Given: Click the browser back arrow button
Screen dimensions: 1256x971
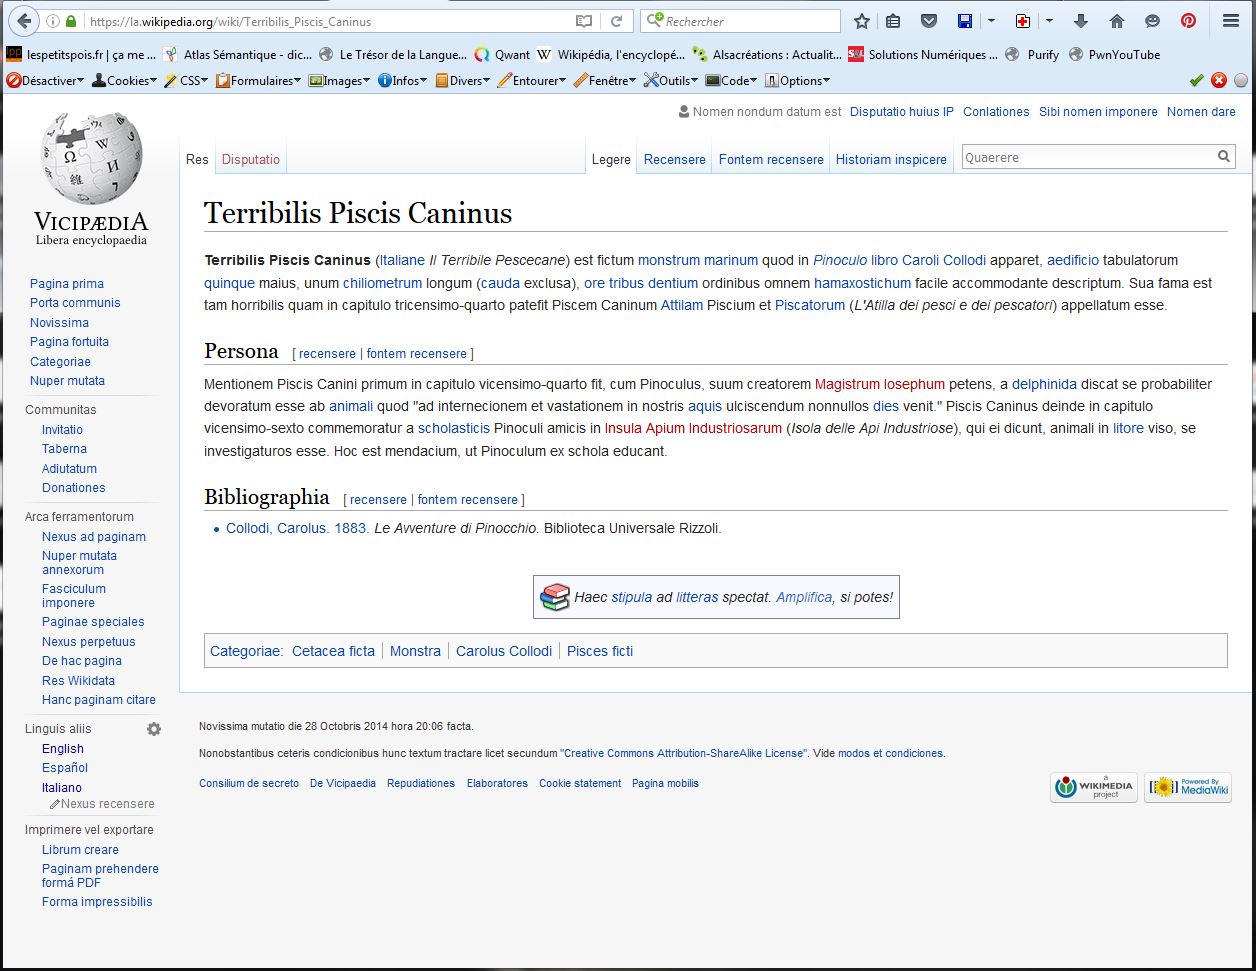Looking at the screenshot, I should tap(23, 21).
